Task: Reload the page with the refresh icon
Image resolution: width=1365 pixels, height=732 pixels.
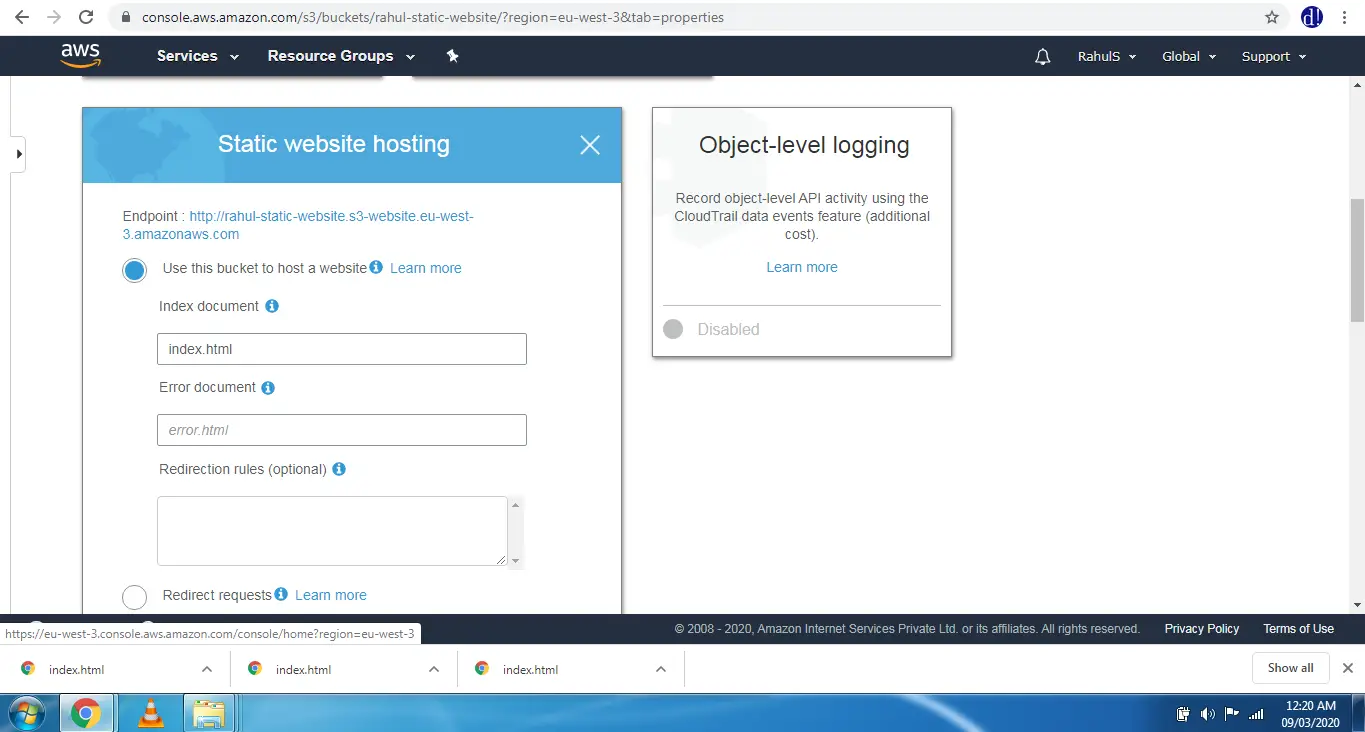Action: [87, 17]
